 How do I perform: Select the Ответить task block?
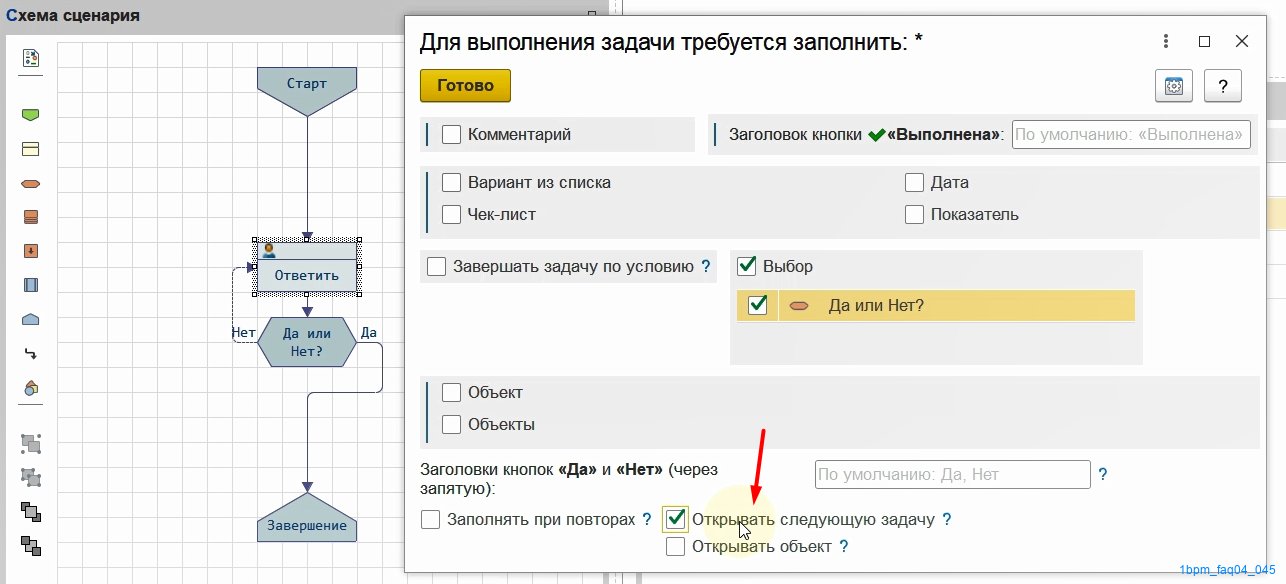pos(308,267)
